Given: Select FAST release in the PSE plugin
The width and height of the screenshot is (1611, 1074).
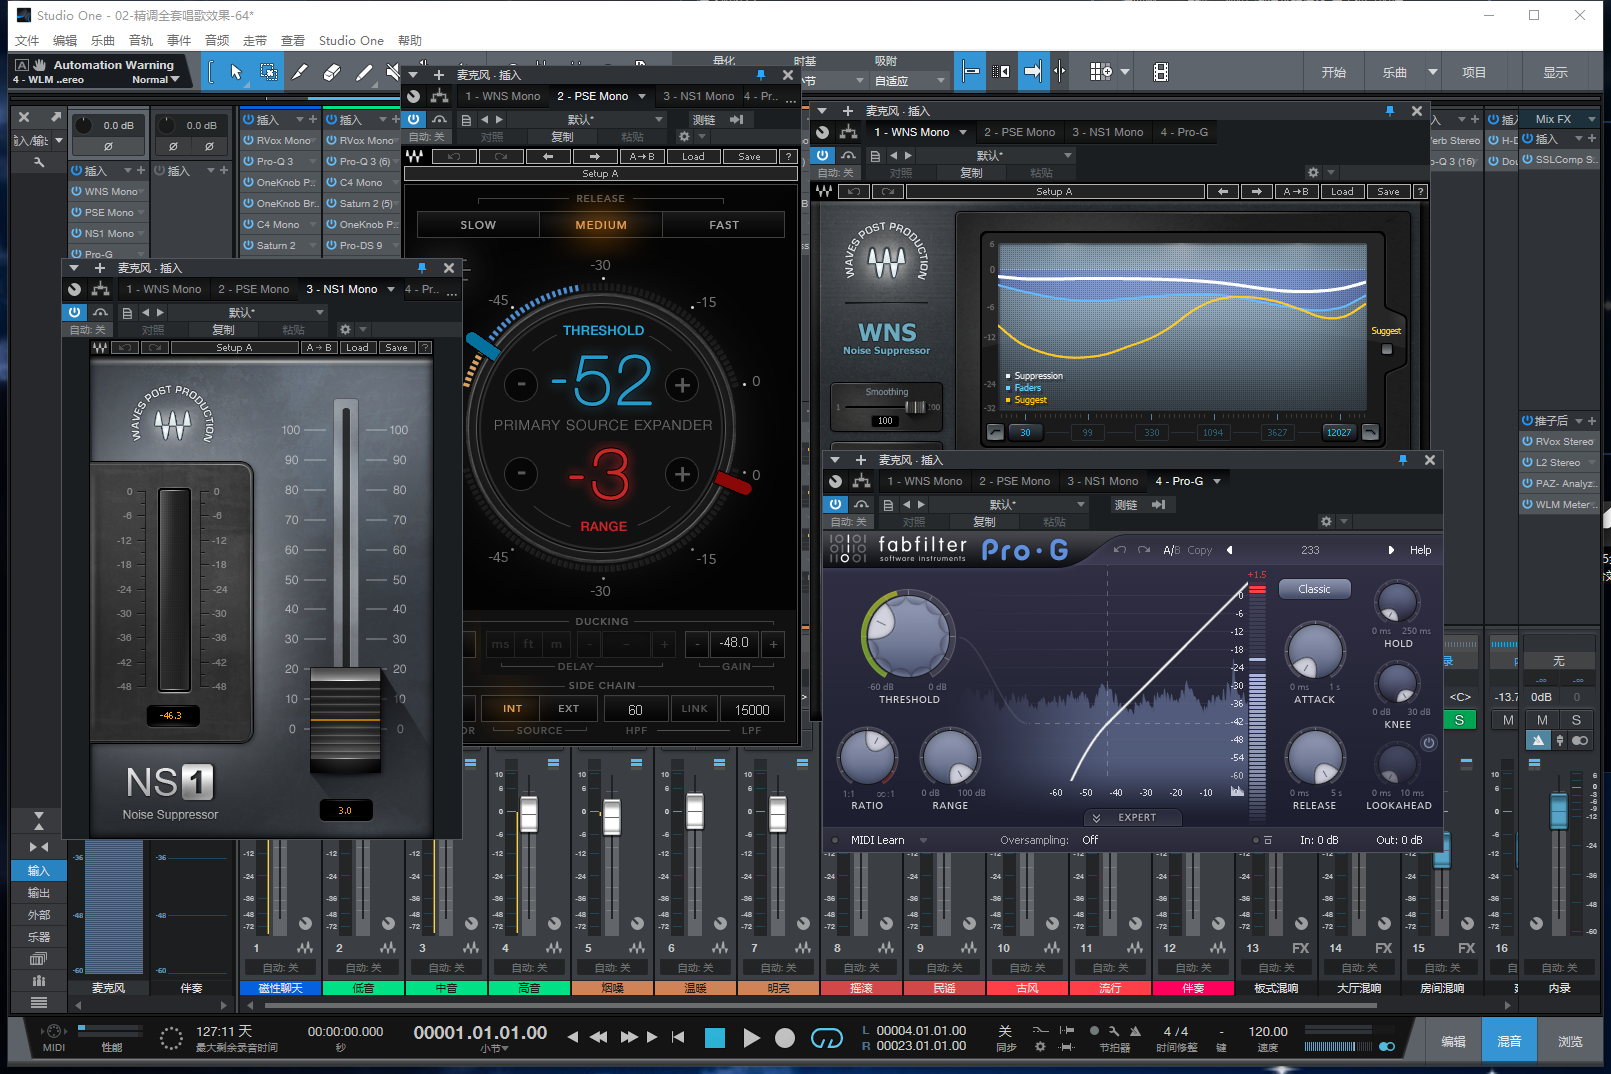Looking at the screenshot, I should click(723, 225).
